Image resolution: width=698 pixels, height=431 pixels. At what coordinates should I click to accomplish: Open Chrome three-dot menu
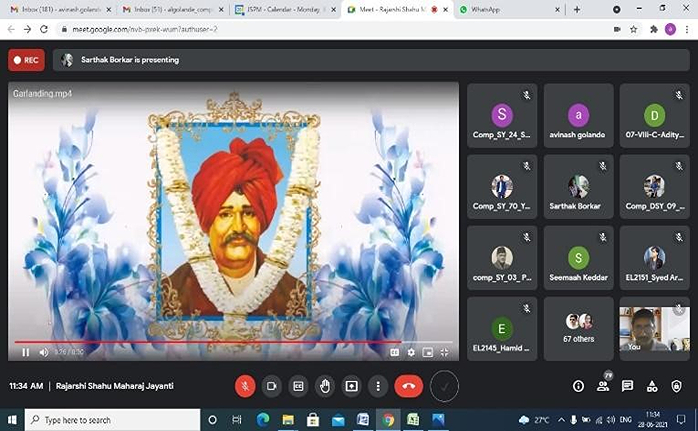point(687,29)
